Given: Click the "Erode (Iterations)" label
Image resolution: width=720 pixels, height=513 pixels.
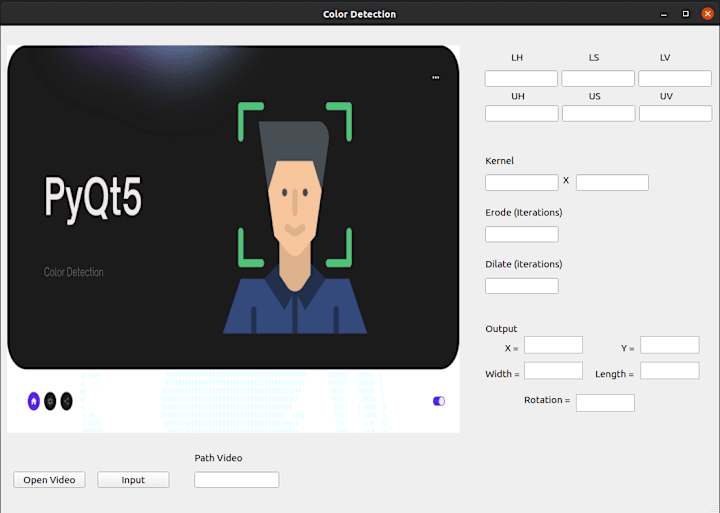Looking at the screenshot, I should pos(524,213).
